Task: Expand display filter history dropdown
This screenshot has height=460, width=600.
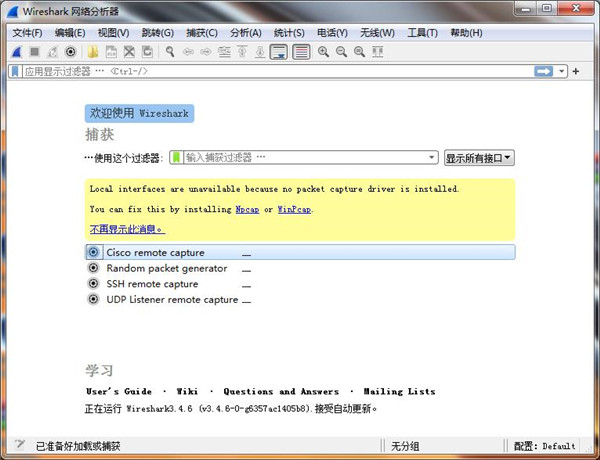Action: 561,71
